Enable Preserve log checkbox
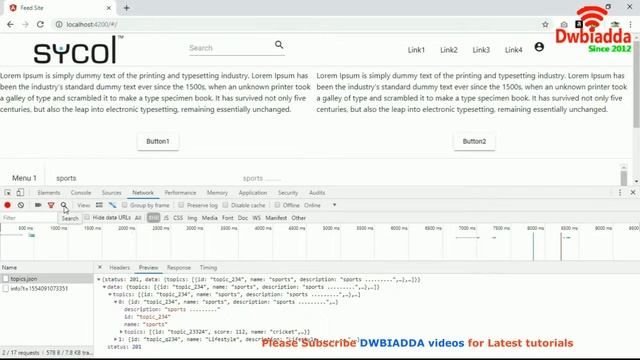The image size is (640, 360). (x=181, y=205)
